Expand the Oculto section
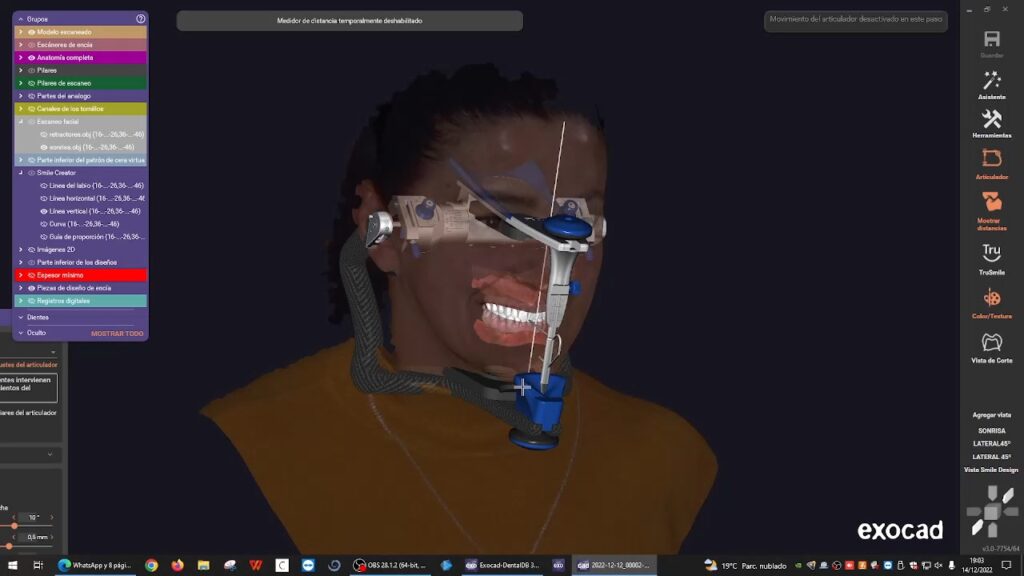Image resolution: width=1024 pixels, height=576 pixels. pyautogui.click(x=20, y=333)
